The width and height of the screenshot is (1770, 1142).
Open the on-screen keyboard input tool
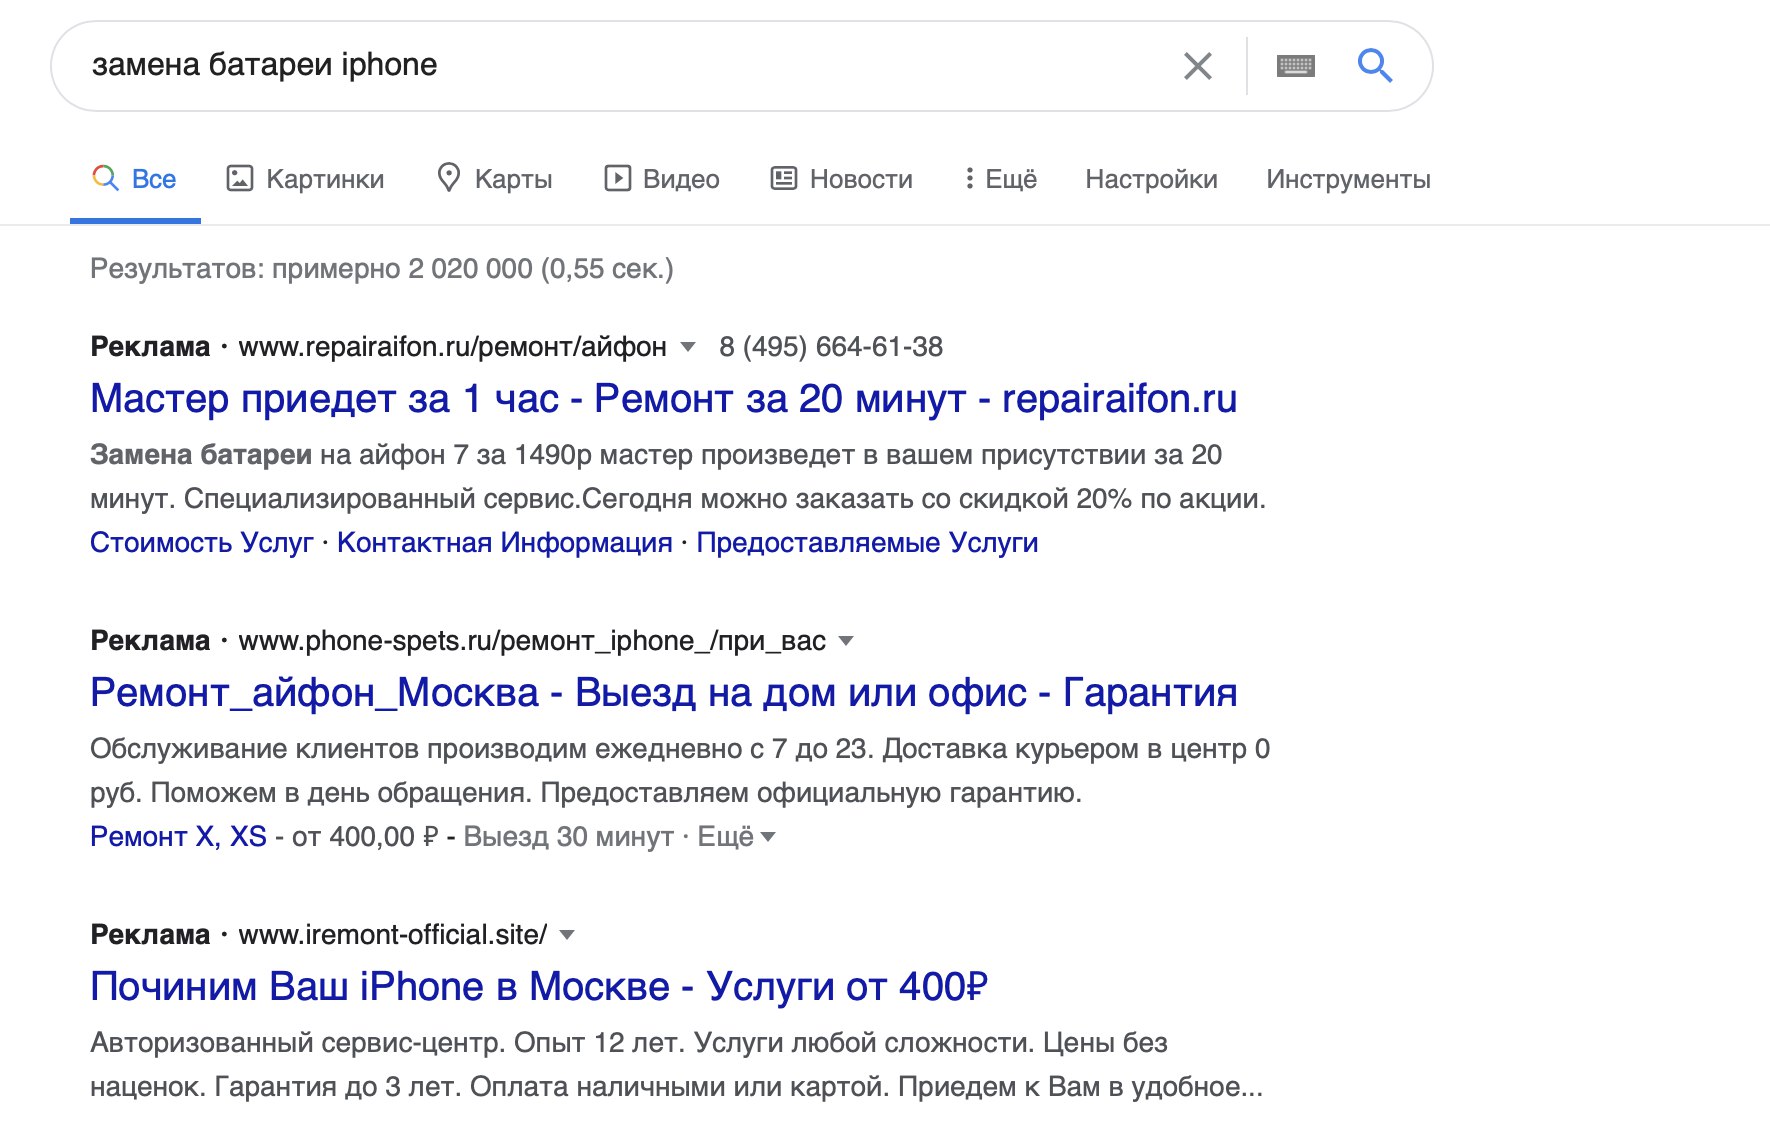pyautogui.click(x=1295, y=66)
